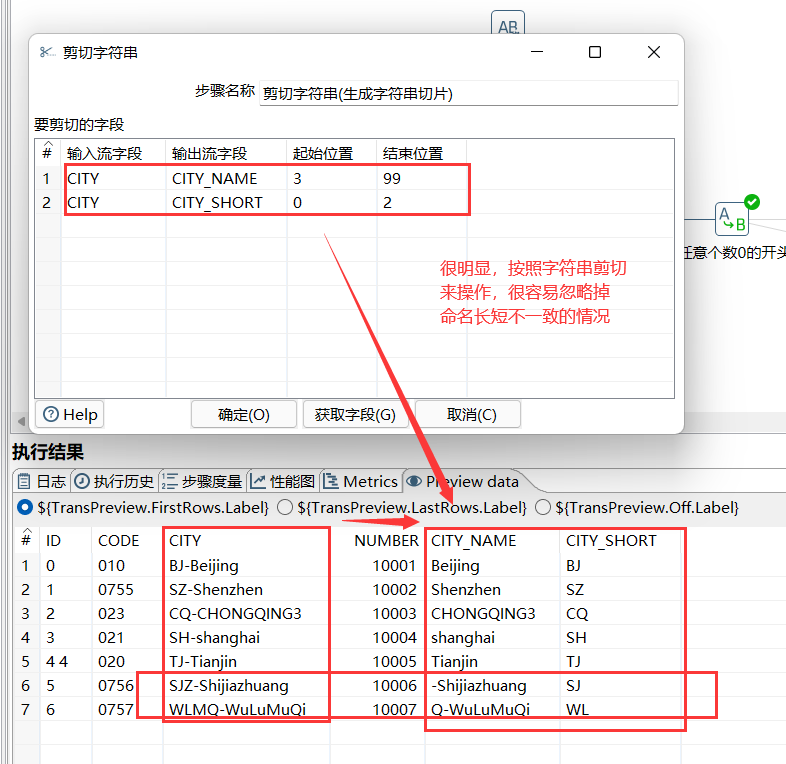Click the CITY column header in preview

click(x=246, y=540)
